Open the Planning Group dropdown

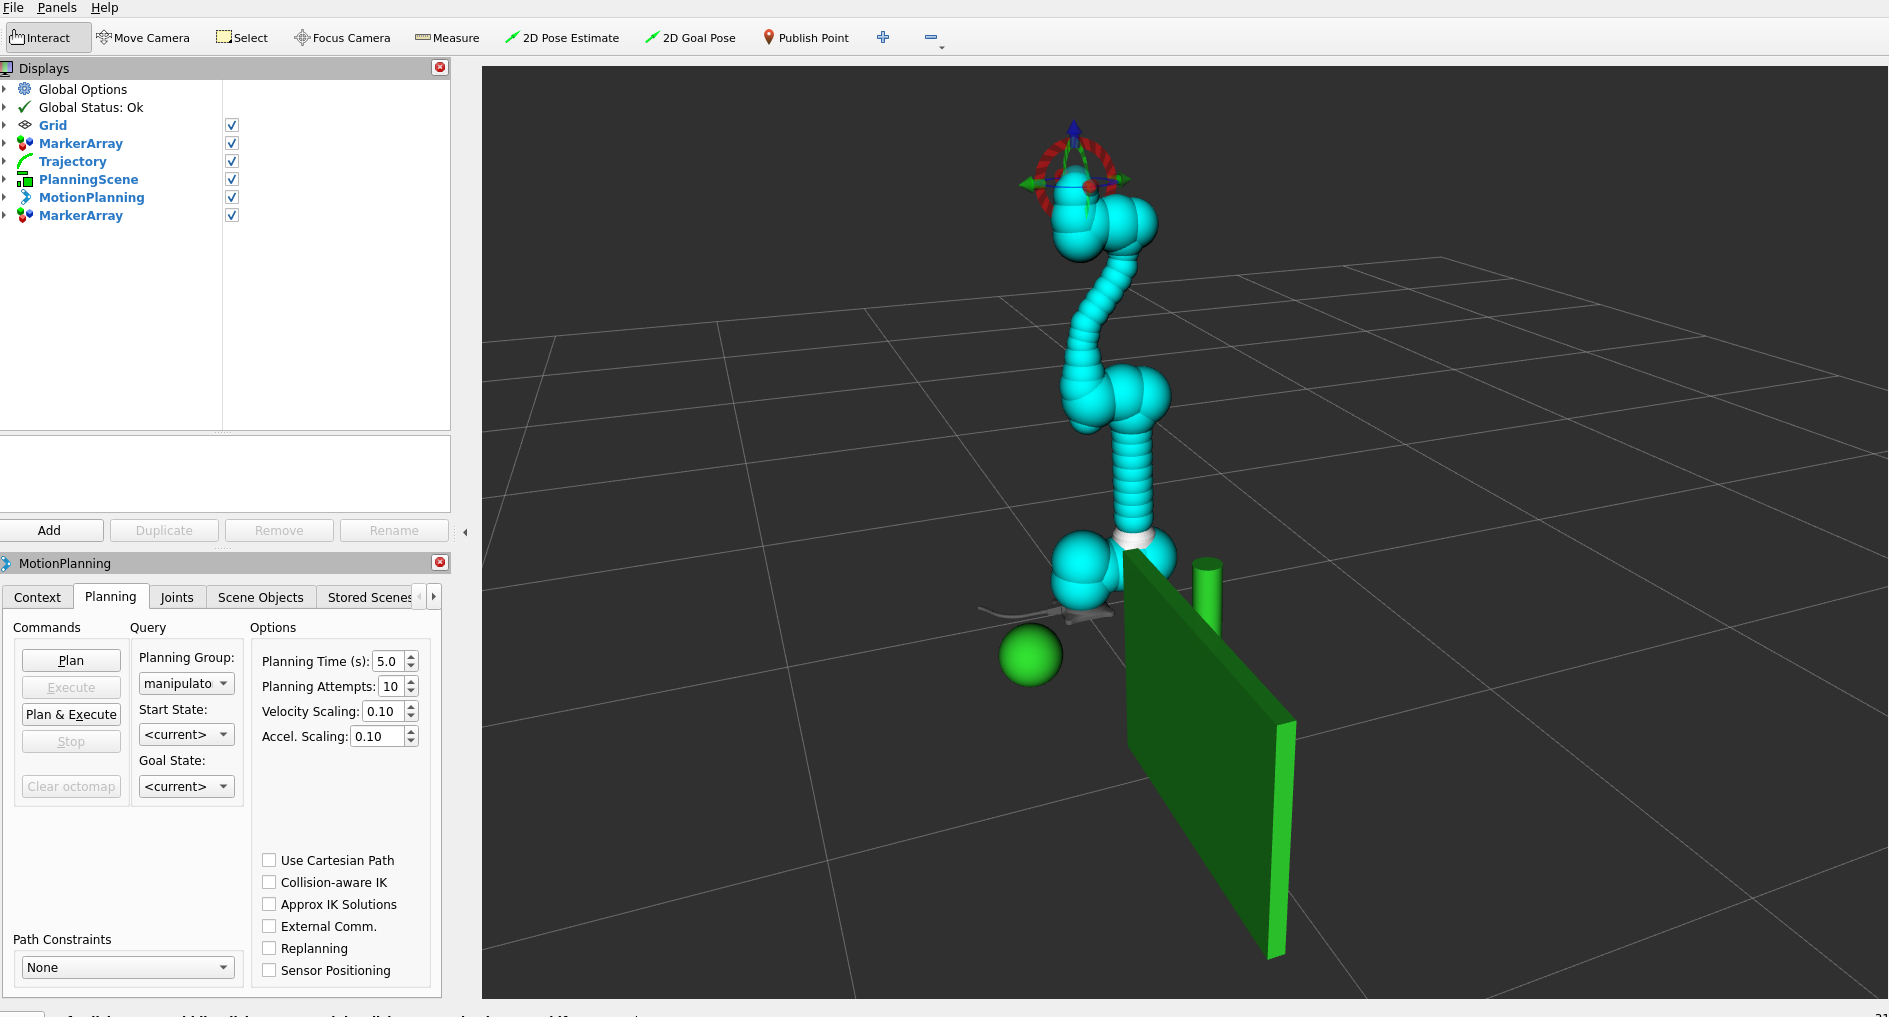tap(186, 684)
